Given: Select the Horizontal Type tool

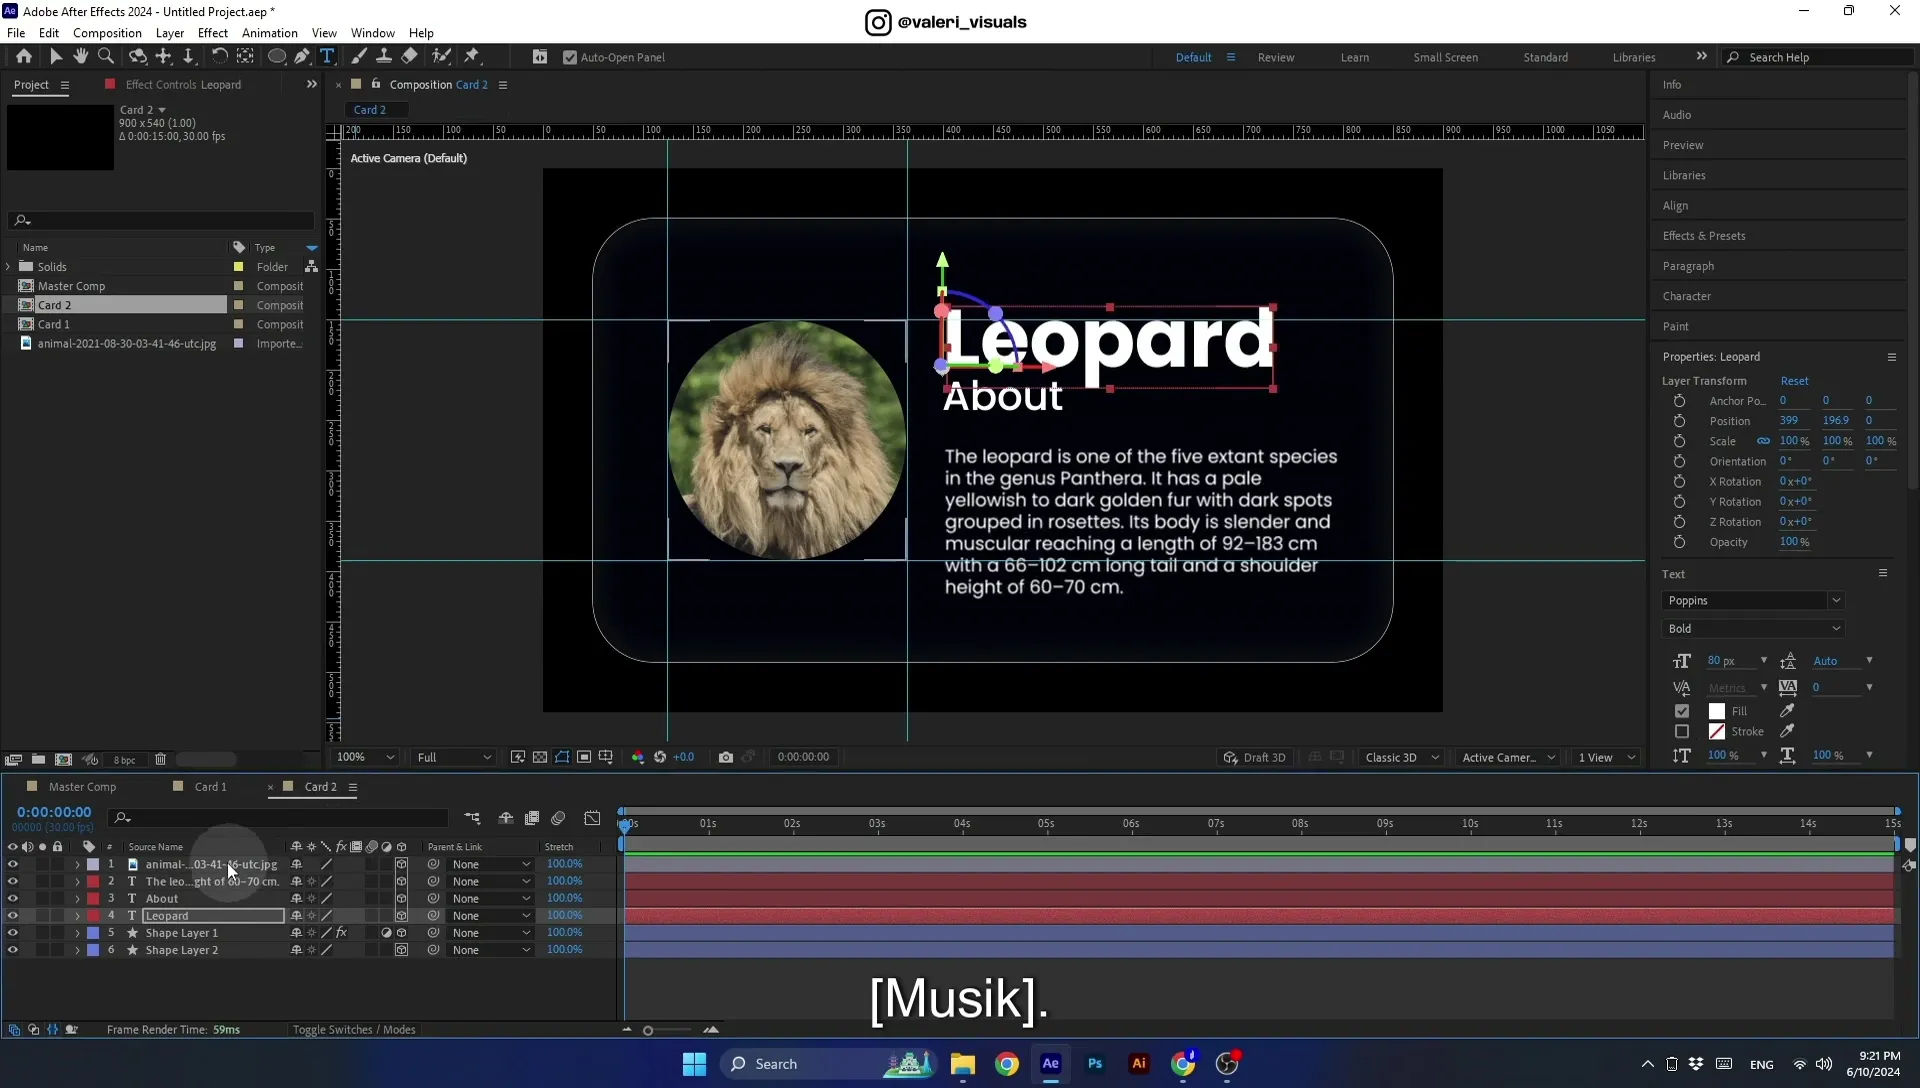Looking at the screenshot, I should pyautogui.click(x=327, y=57).
